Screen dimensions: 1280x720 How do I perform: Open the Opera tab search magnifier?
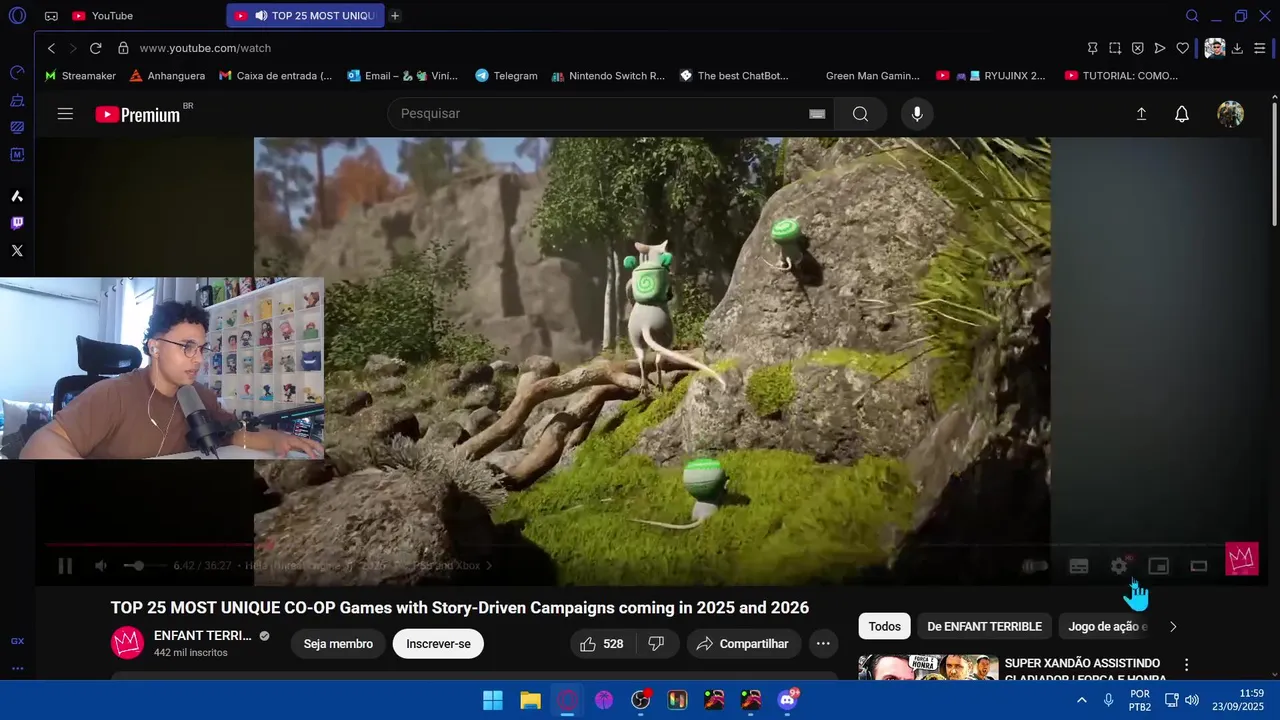[x=1192, y=16]
